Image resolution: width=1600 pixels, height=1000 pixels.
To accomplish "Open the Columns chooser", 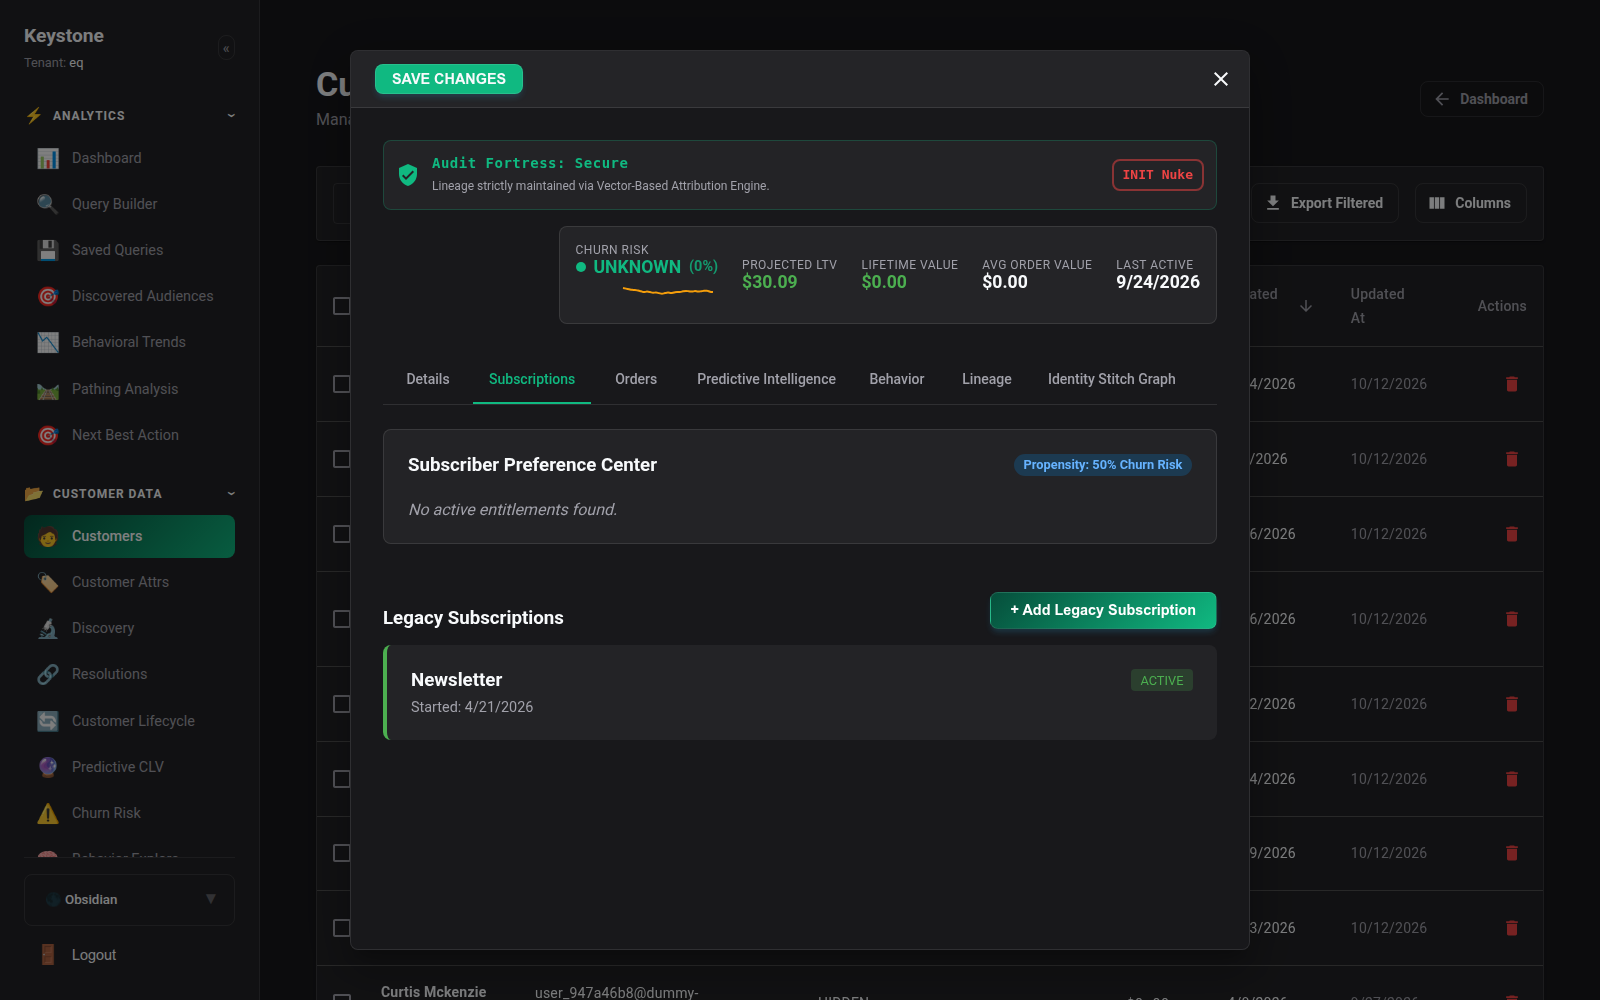I will pos(1470,203).
